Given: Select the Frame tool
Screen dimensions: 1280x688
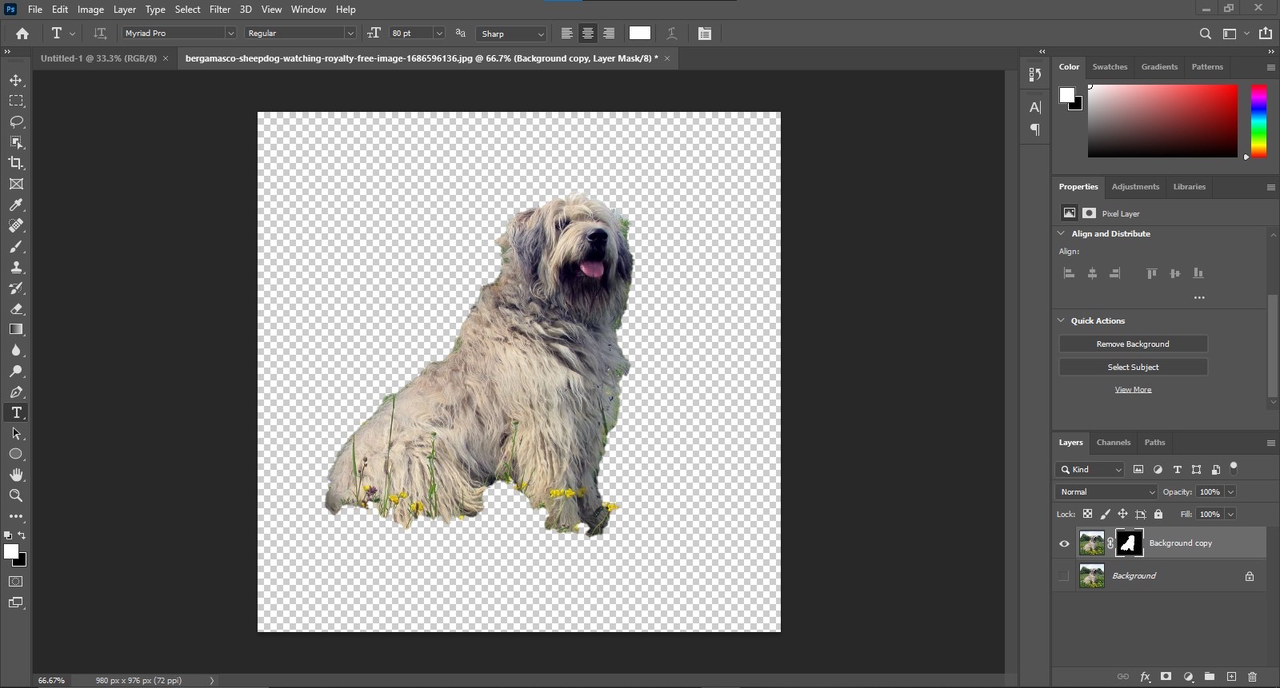Looking at the screenshot, I should click(x=16, y=184).
